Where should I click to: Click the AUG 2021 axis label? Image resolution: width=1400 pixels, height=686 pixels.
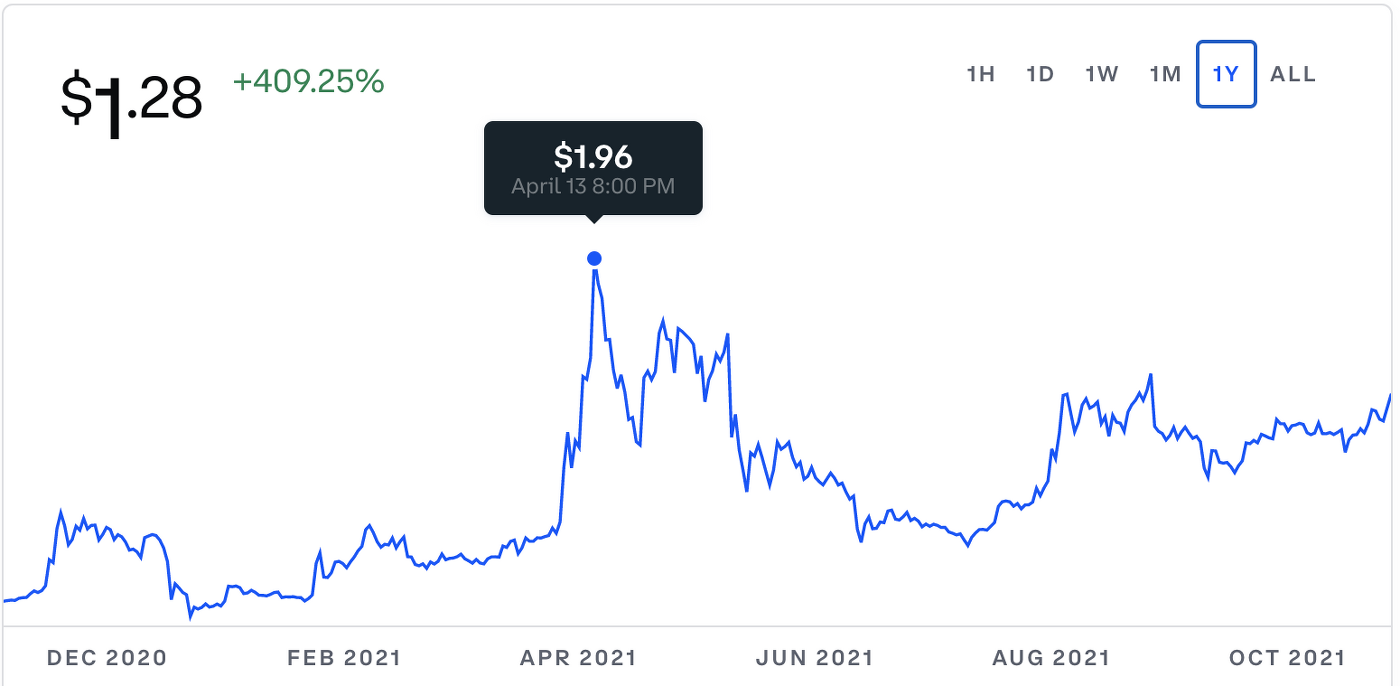1051,658
